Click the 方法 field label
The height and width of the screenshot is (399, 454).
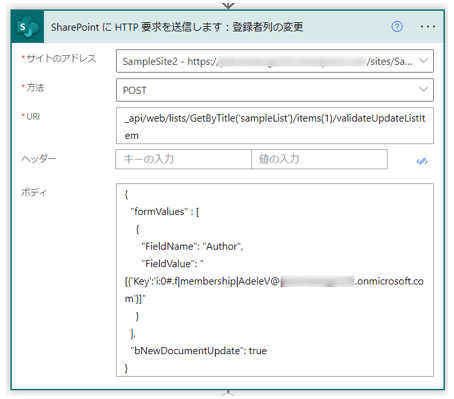(x=35, y=87)
